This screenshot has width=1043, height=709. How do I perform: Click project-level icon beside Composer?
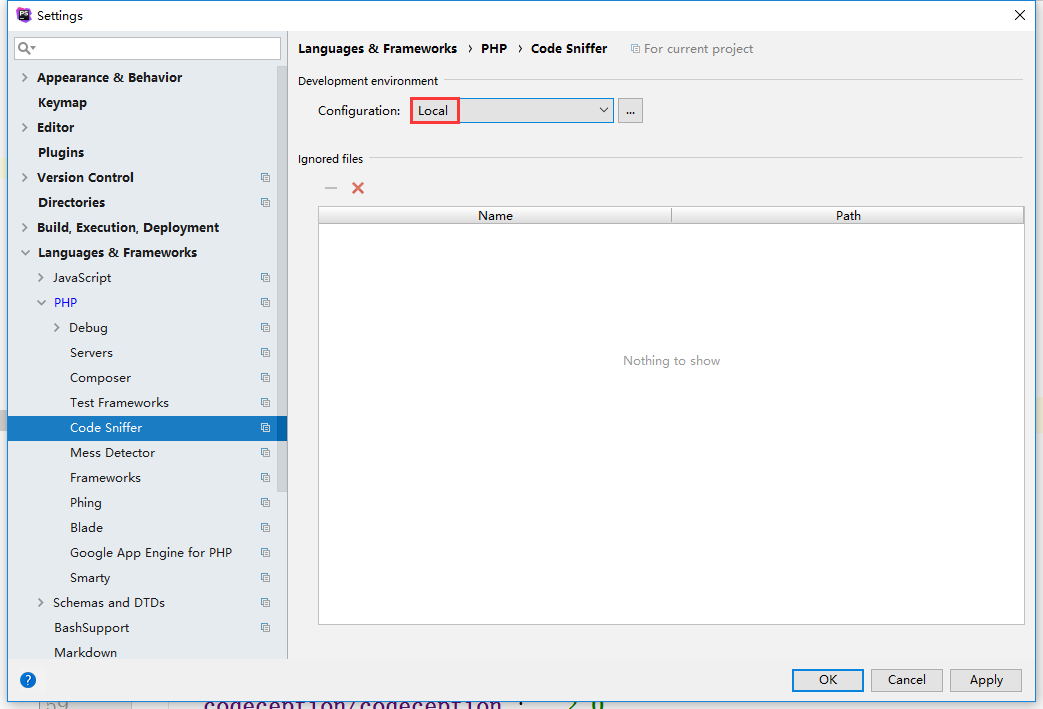pyautogui.click(x=265, y=378)
